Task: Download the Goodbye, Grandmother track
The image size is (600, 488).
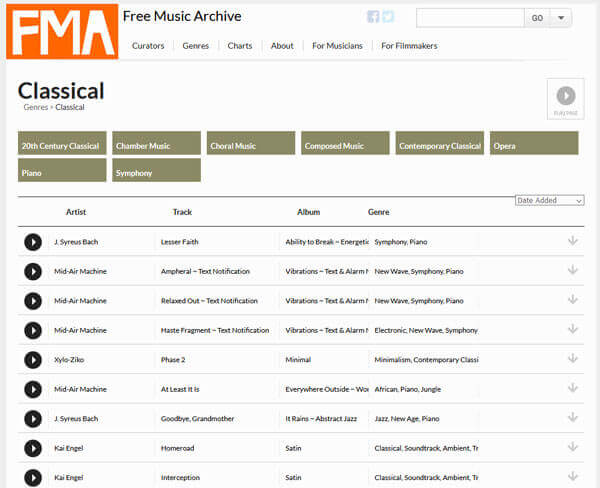Action: point(572,418)
